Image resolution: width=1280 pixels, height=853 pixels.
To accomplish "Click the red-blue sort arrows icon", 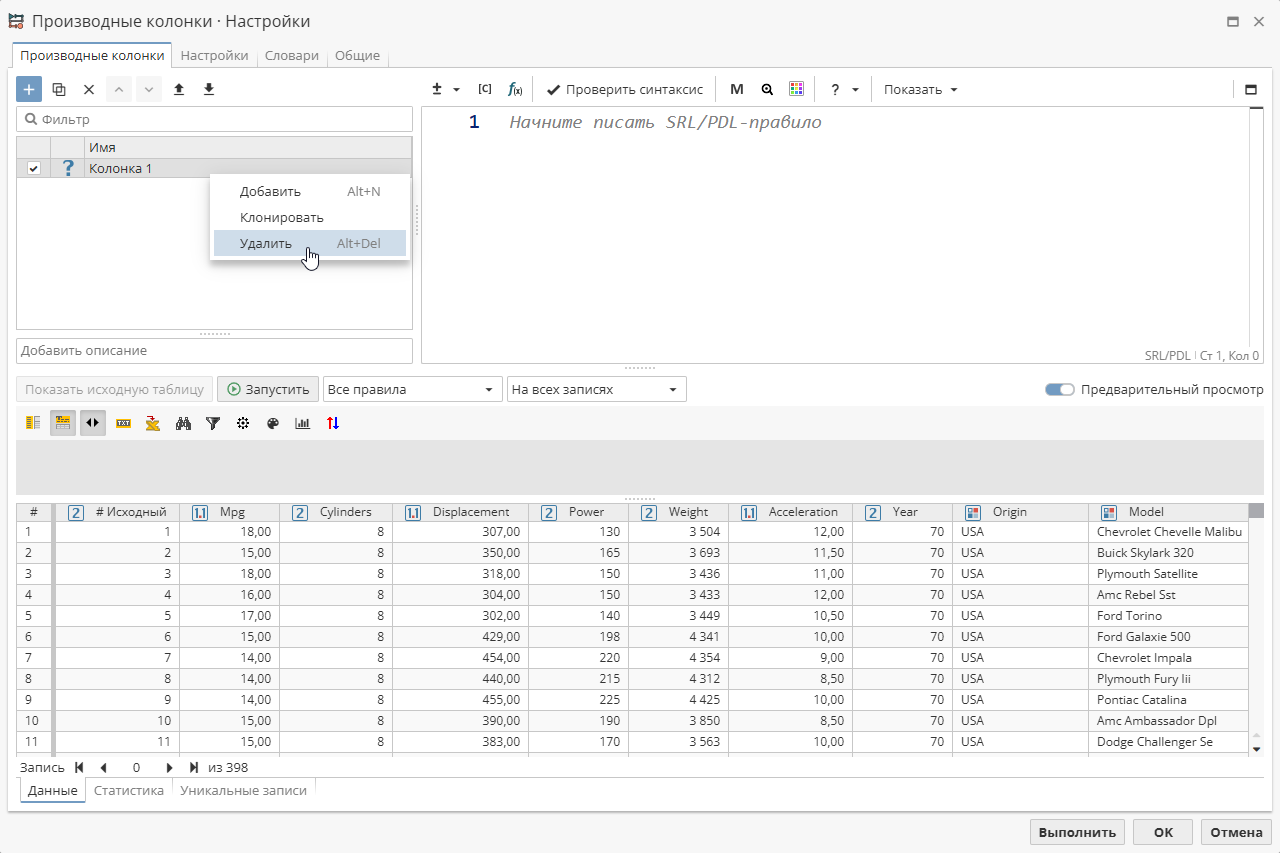I will [333, 423].
